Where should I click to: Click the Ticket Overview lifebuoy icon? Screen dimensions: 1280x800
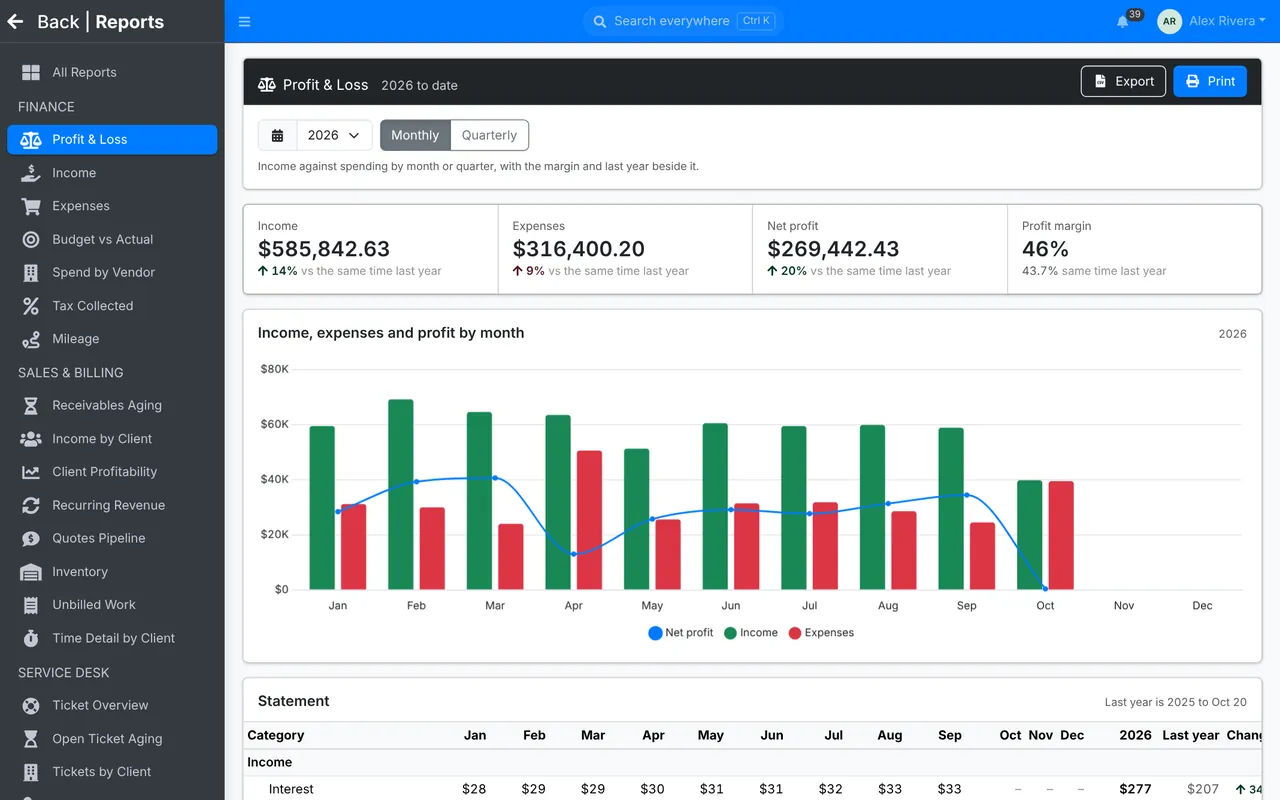(x=31, y=705)
